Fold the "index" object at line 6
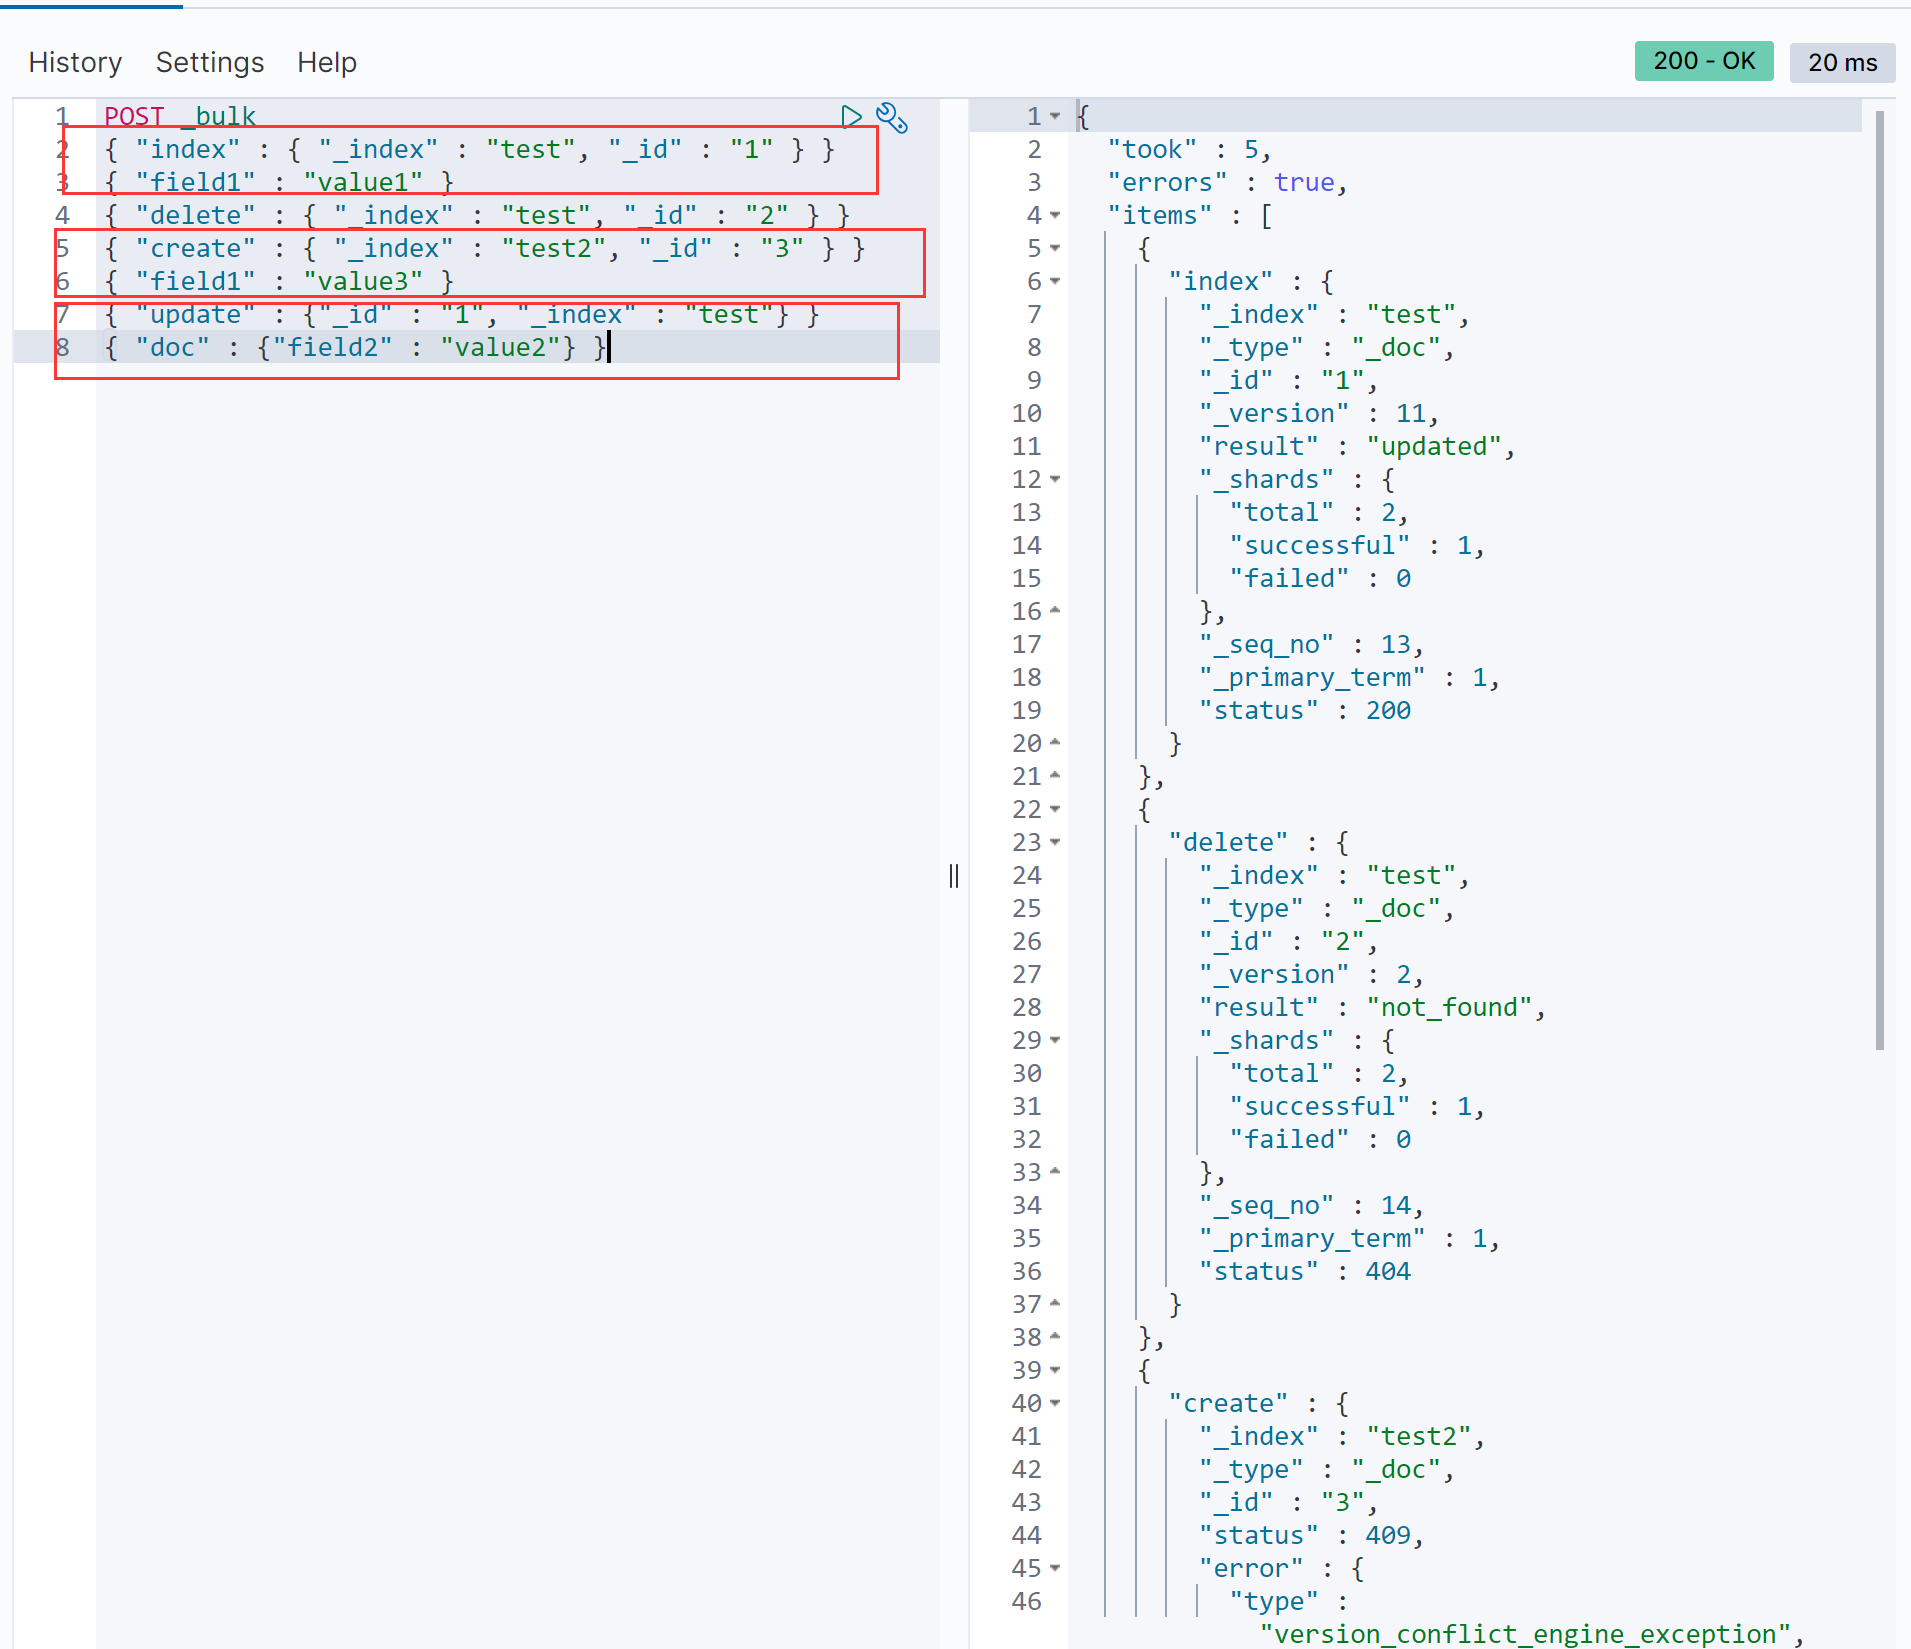This screenshot has width=1911, height=1649. click(1055, 281)
